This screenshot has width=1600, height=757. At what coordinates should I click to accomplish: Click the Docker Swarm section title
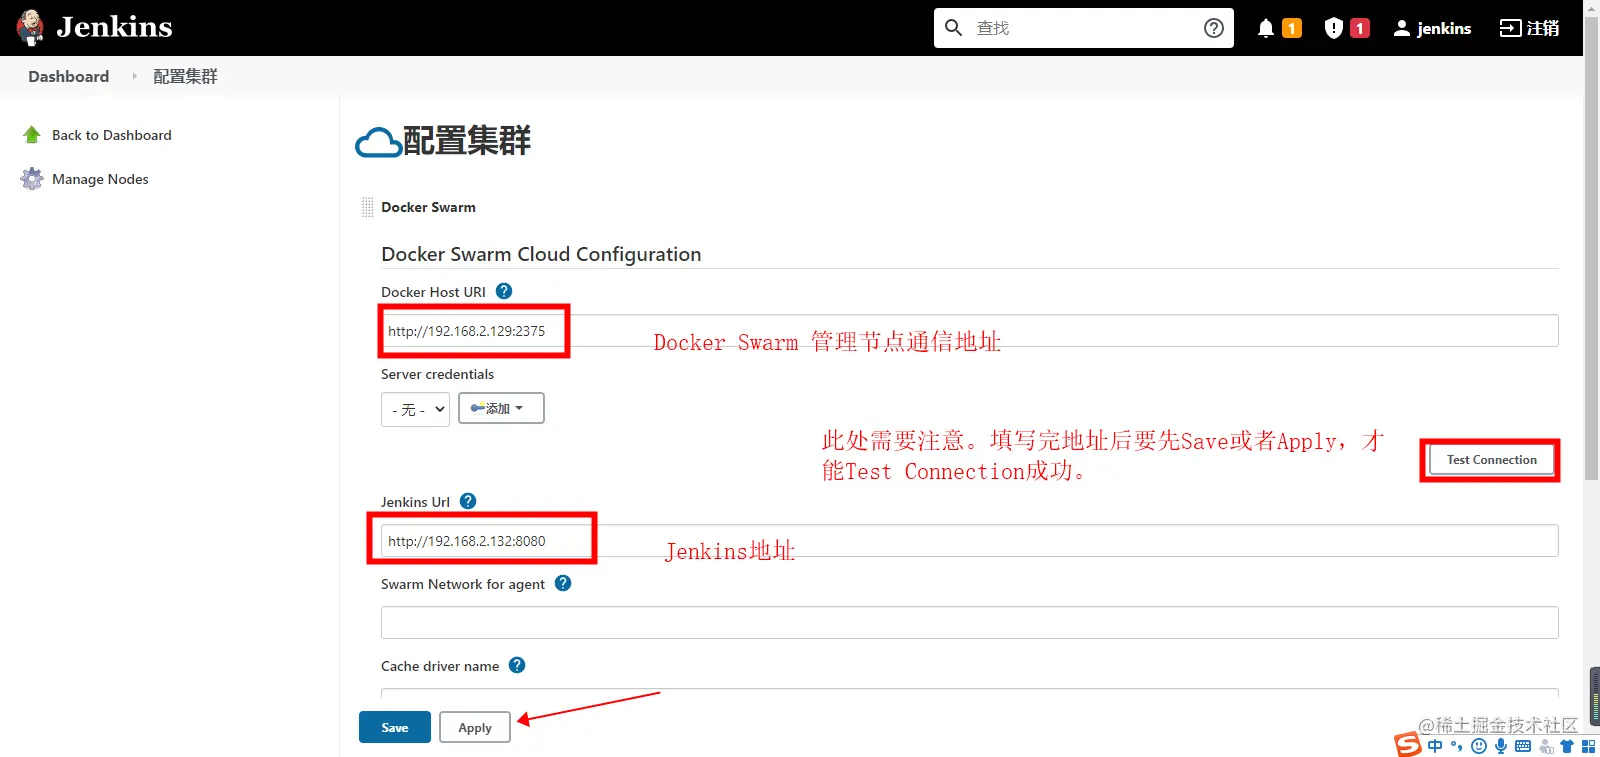coord(428,207)
